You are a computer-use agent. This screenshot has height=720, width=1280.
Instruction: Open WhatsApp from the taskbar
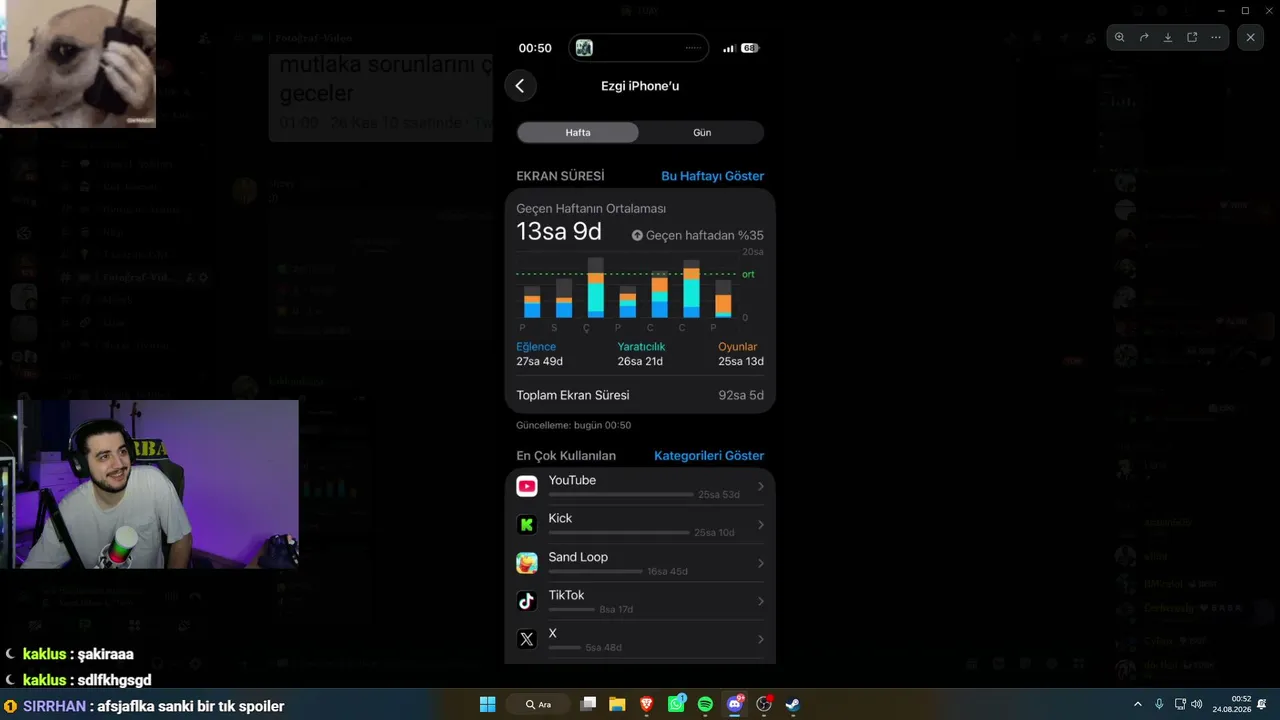(x=676, y=704)
